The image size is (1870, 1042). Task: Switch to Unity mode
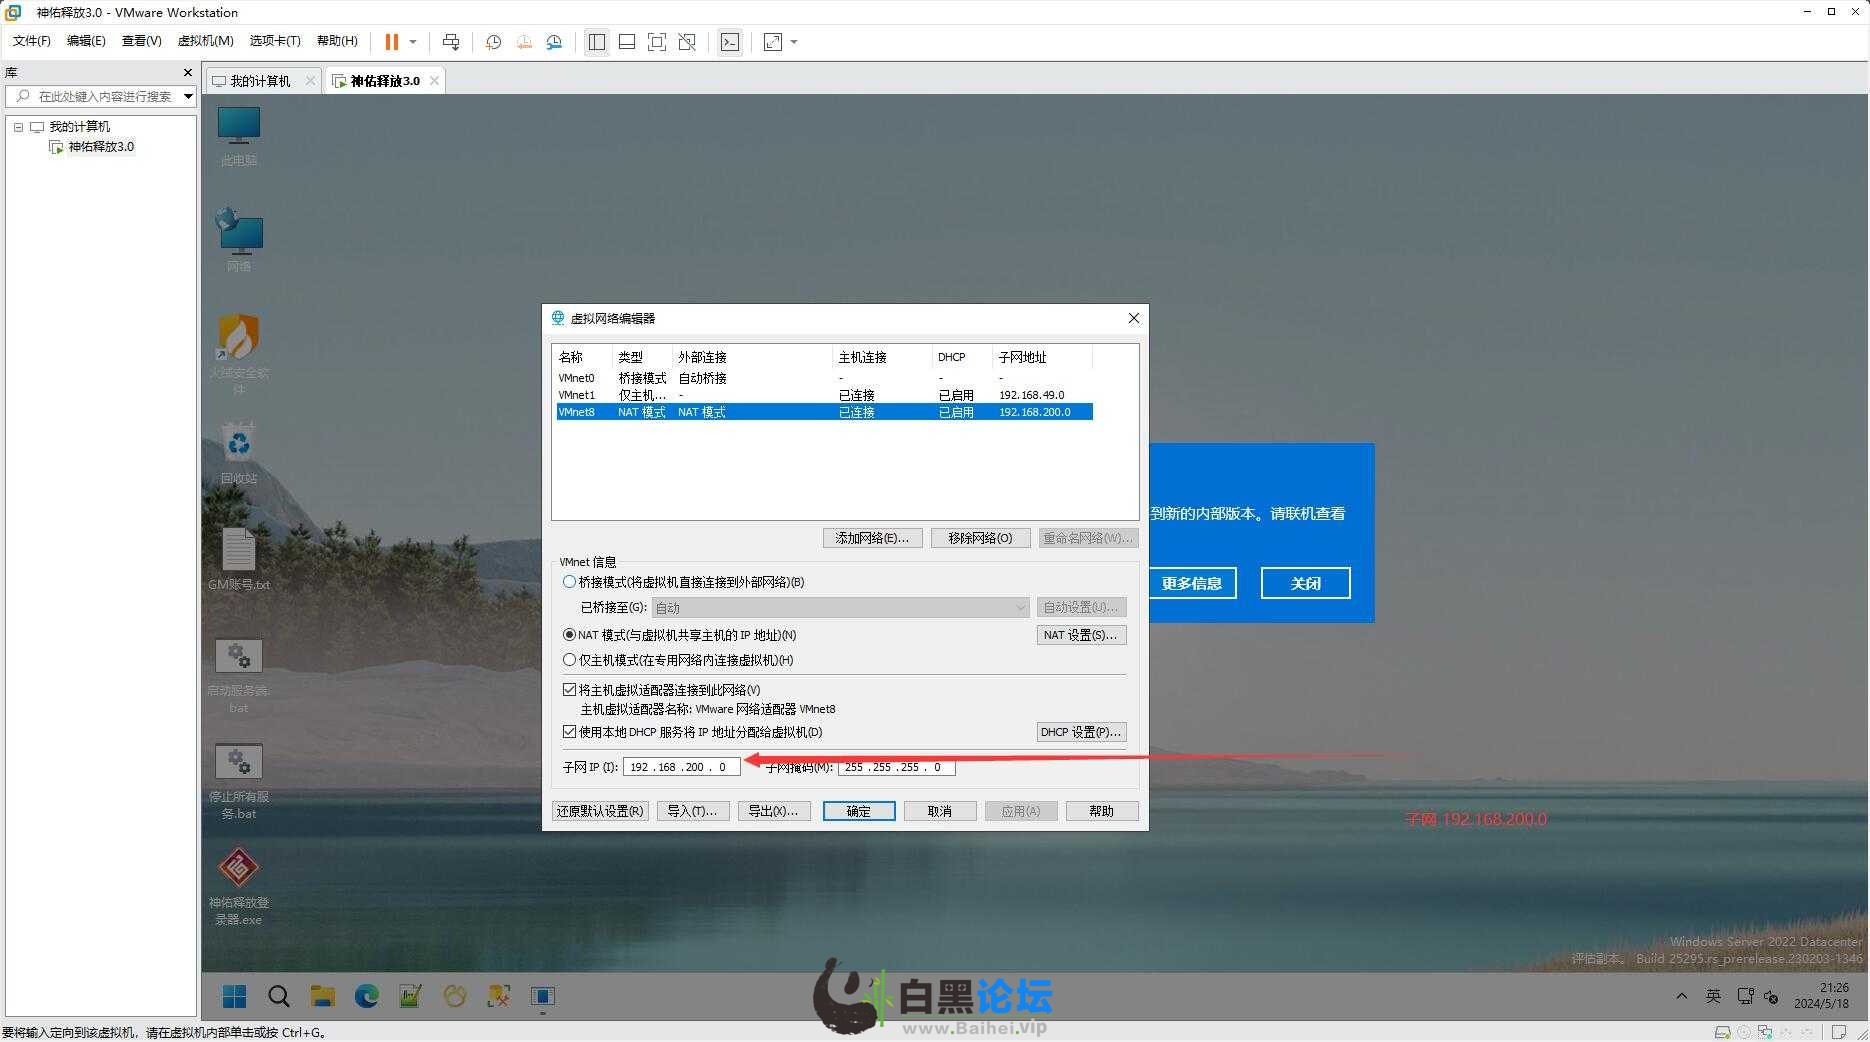[x=687, y=42]
